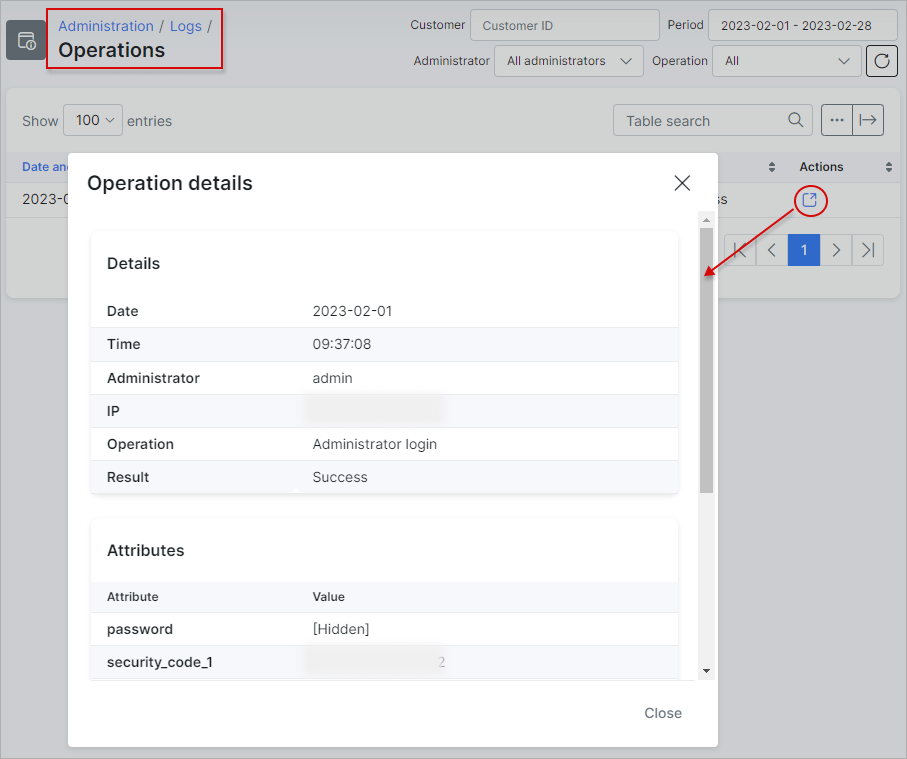Click the Date and time column header
Image resolution: width=907 pixels, height=759 pixels.
(45, 167)
